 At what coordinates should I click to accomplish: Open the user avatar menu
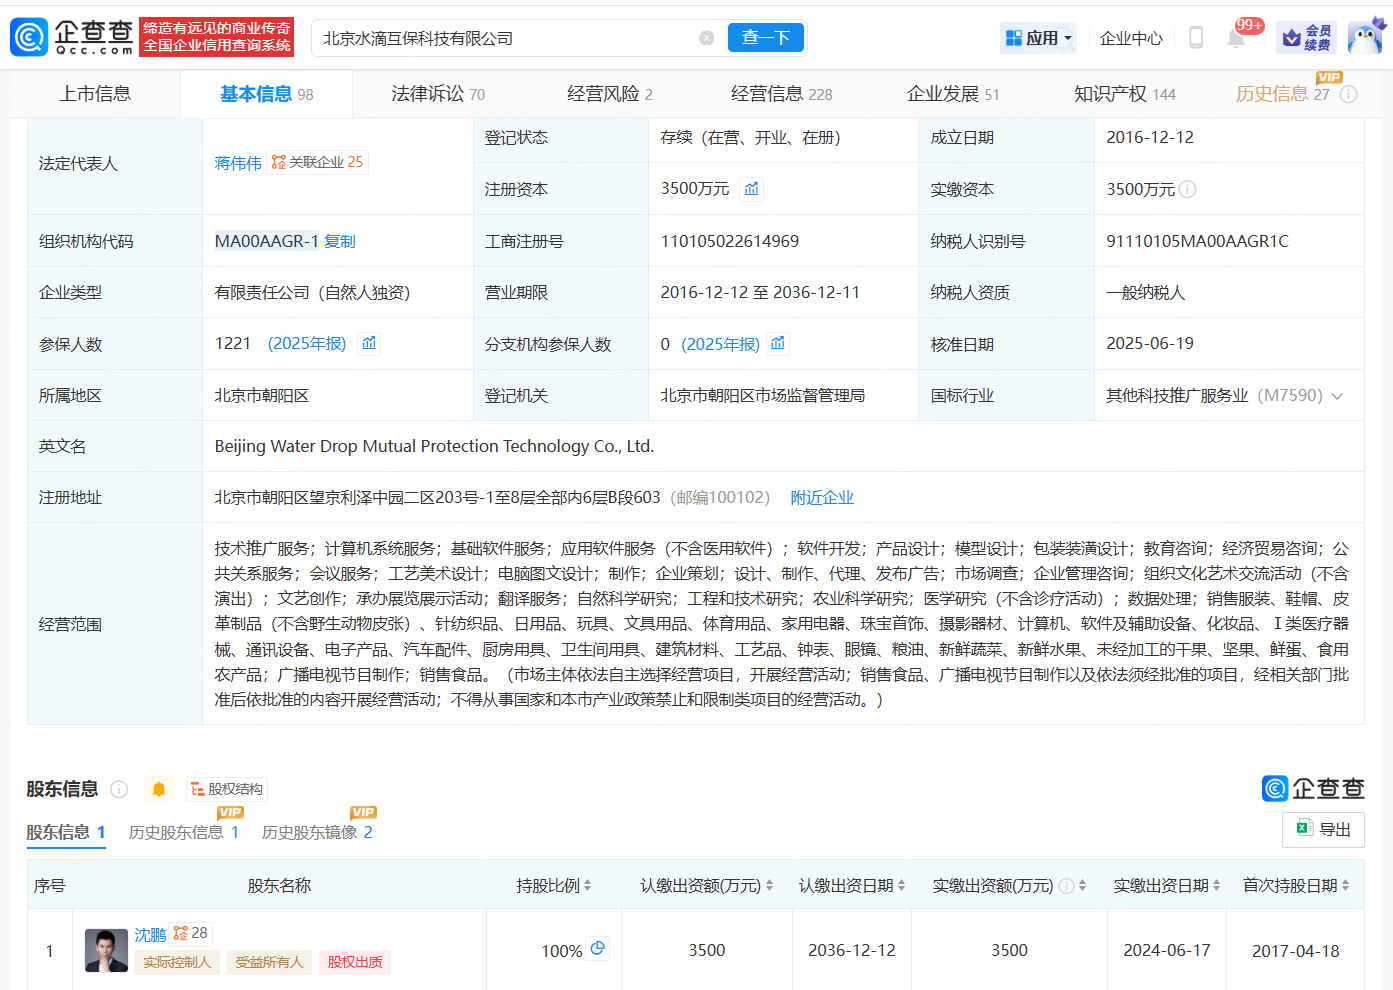pyautogui.click(x=1365, y=37)
